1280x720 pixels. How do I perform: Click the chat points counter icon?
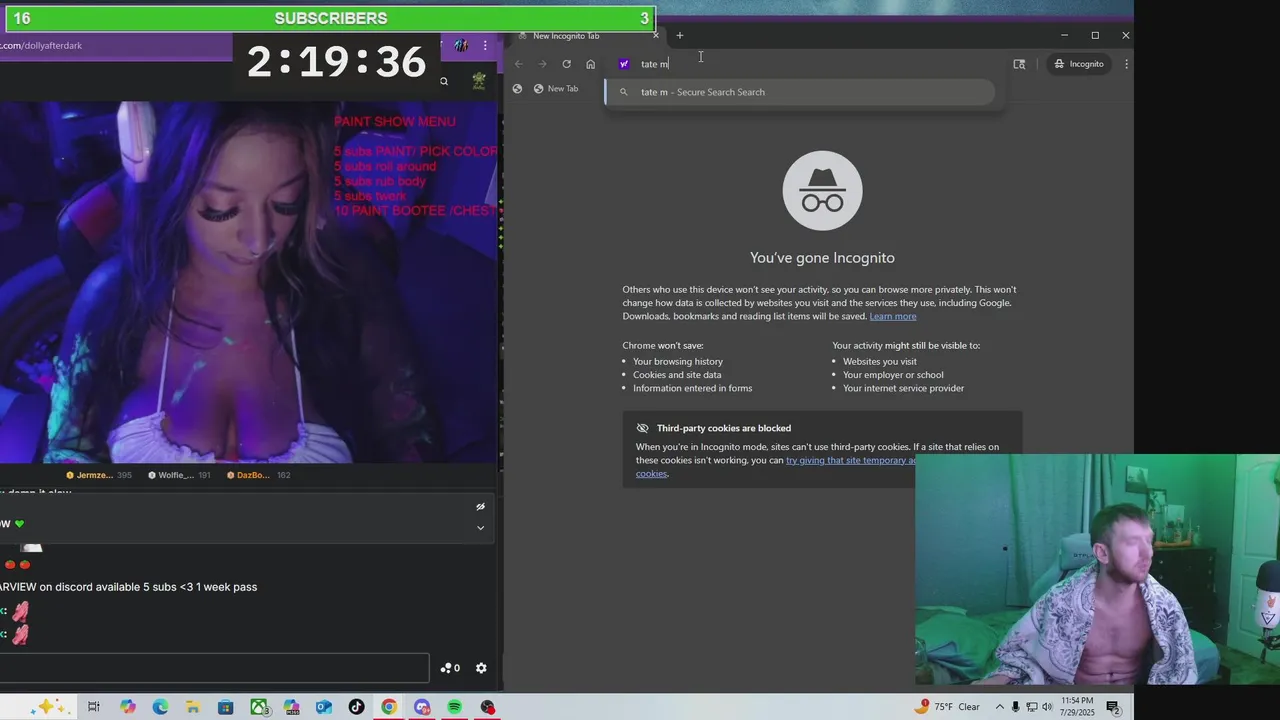[450, 668]
